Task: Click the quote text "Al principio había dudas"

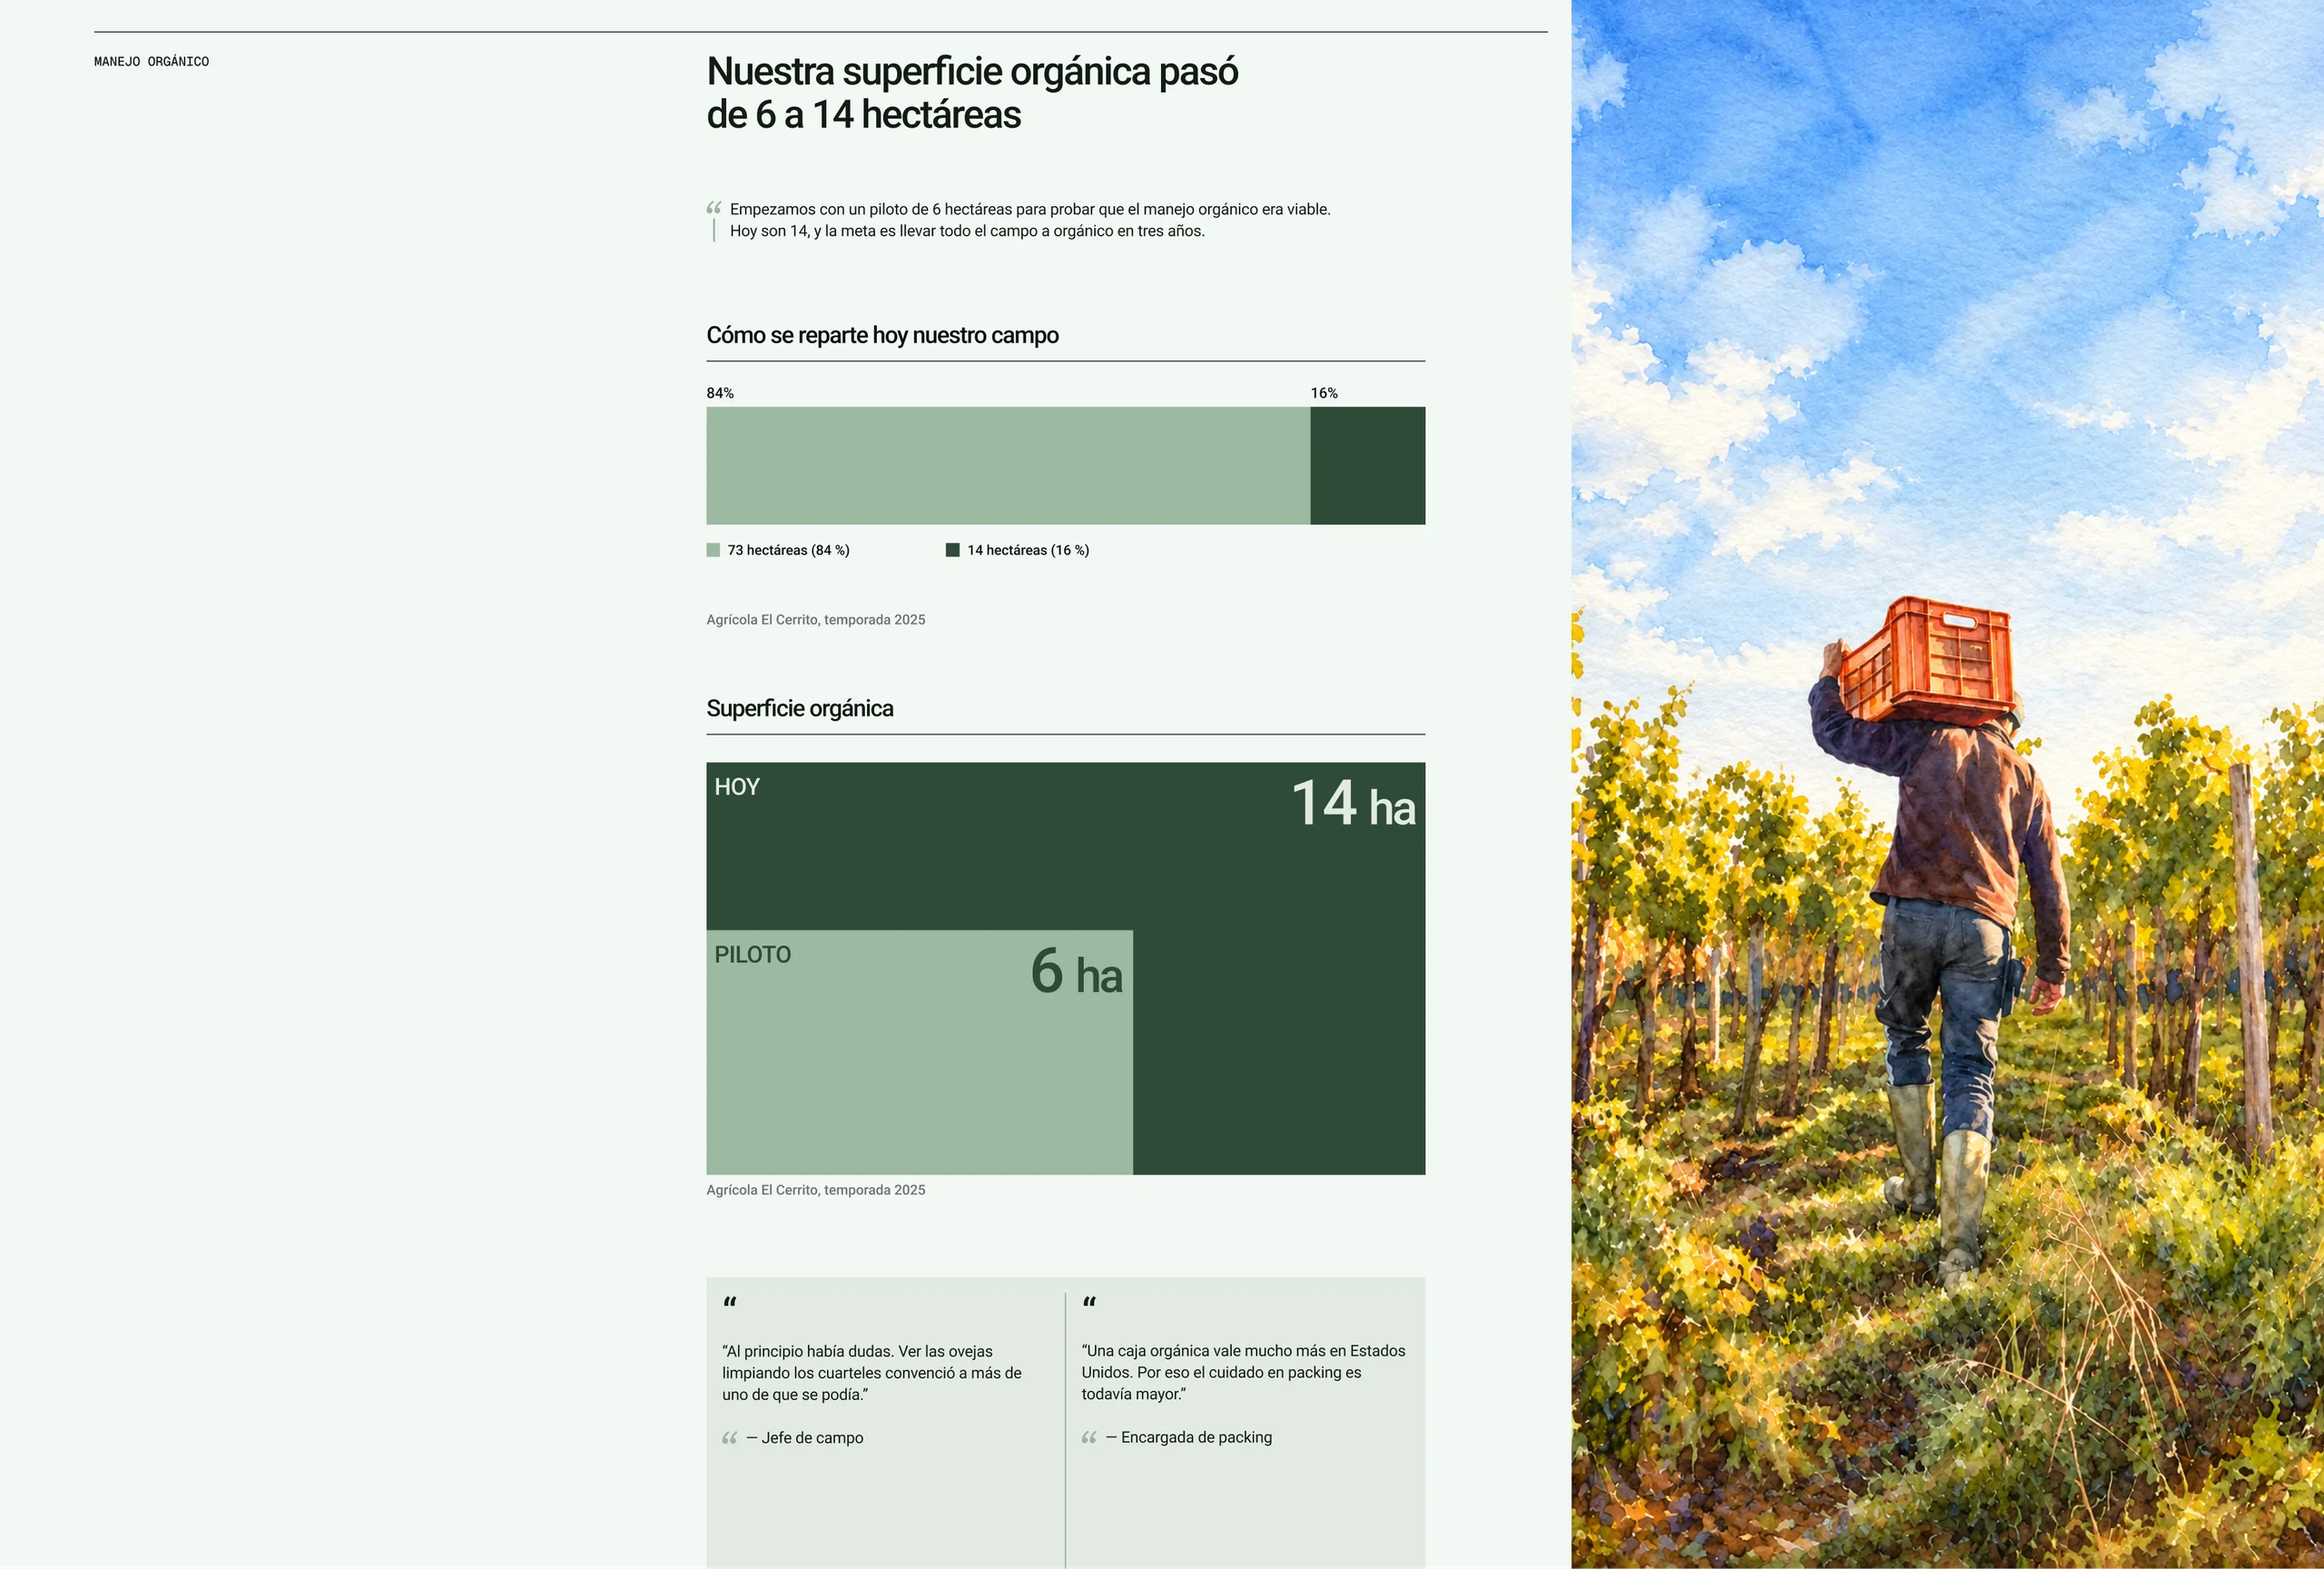Action: coord(872,1373)
